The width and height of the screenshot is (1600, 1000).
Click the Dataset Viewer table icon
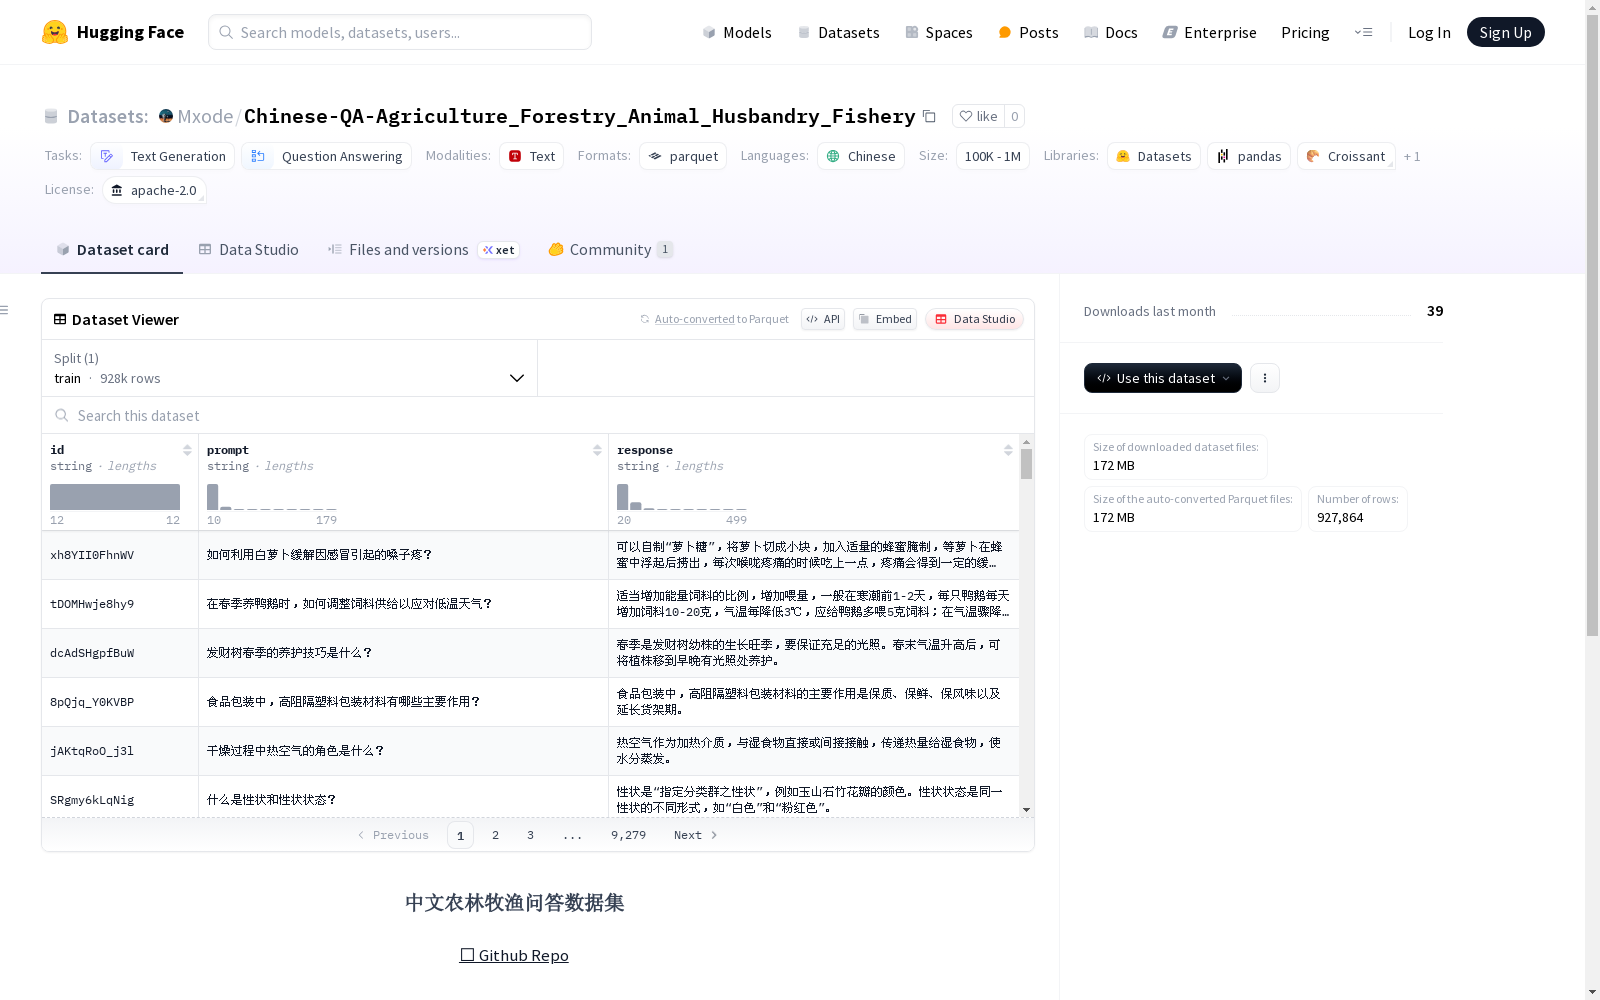(x=60, y=319)
